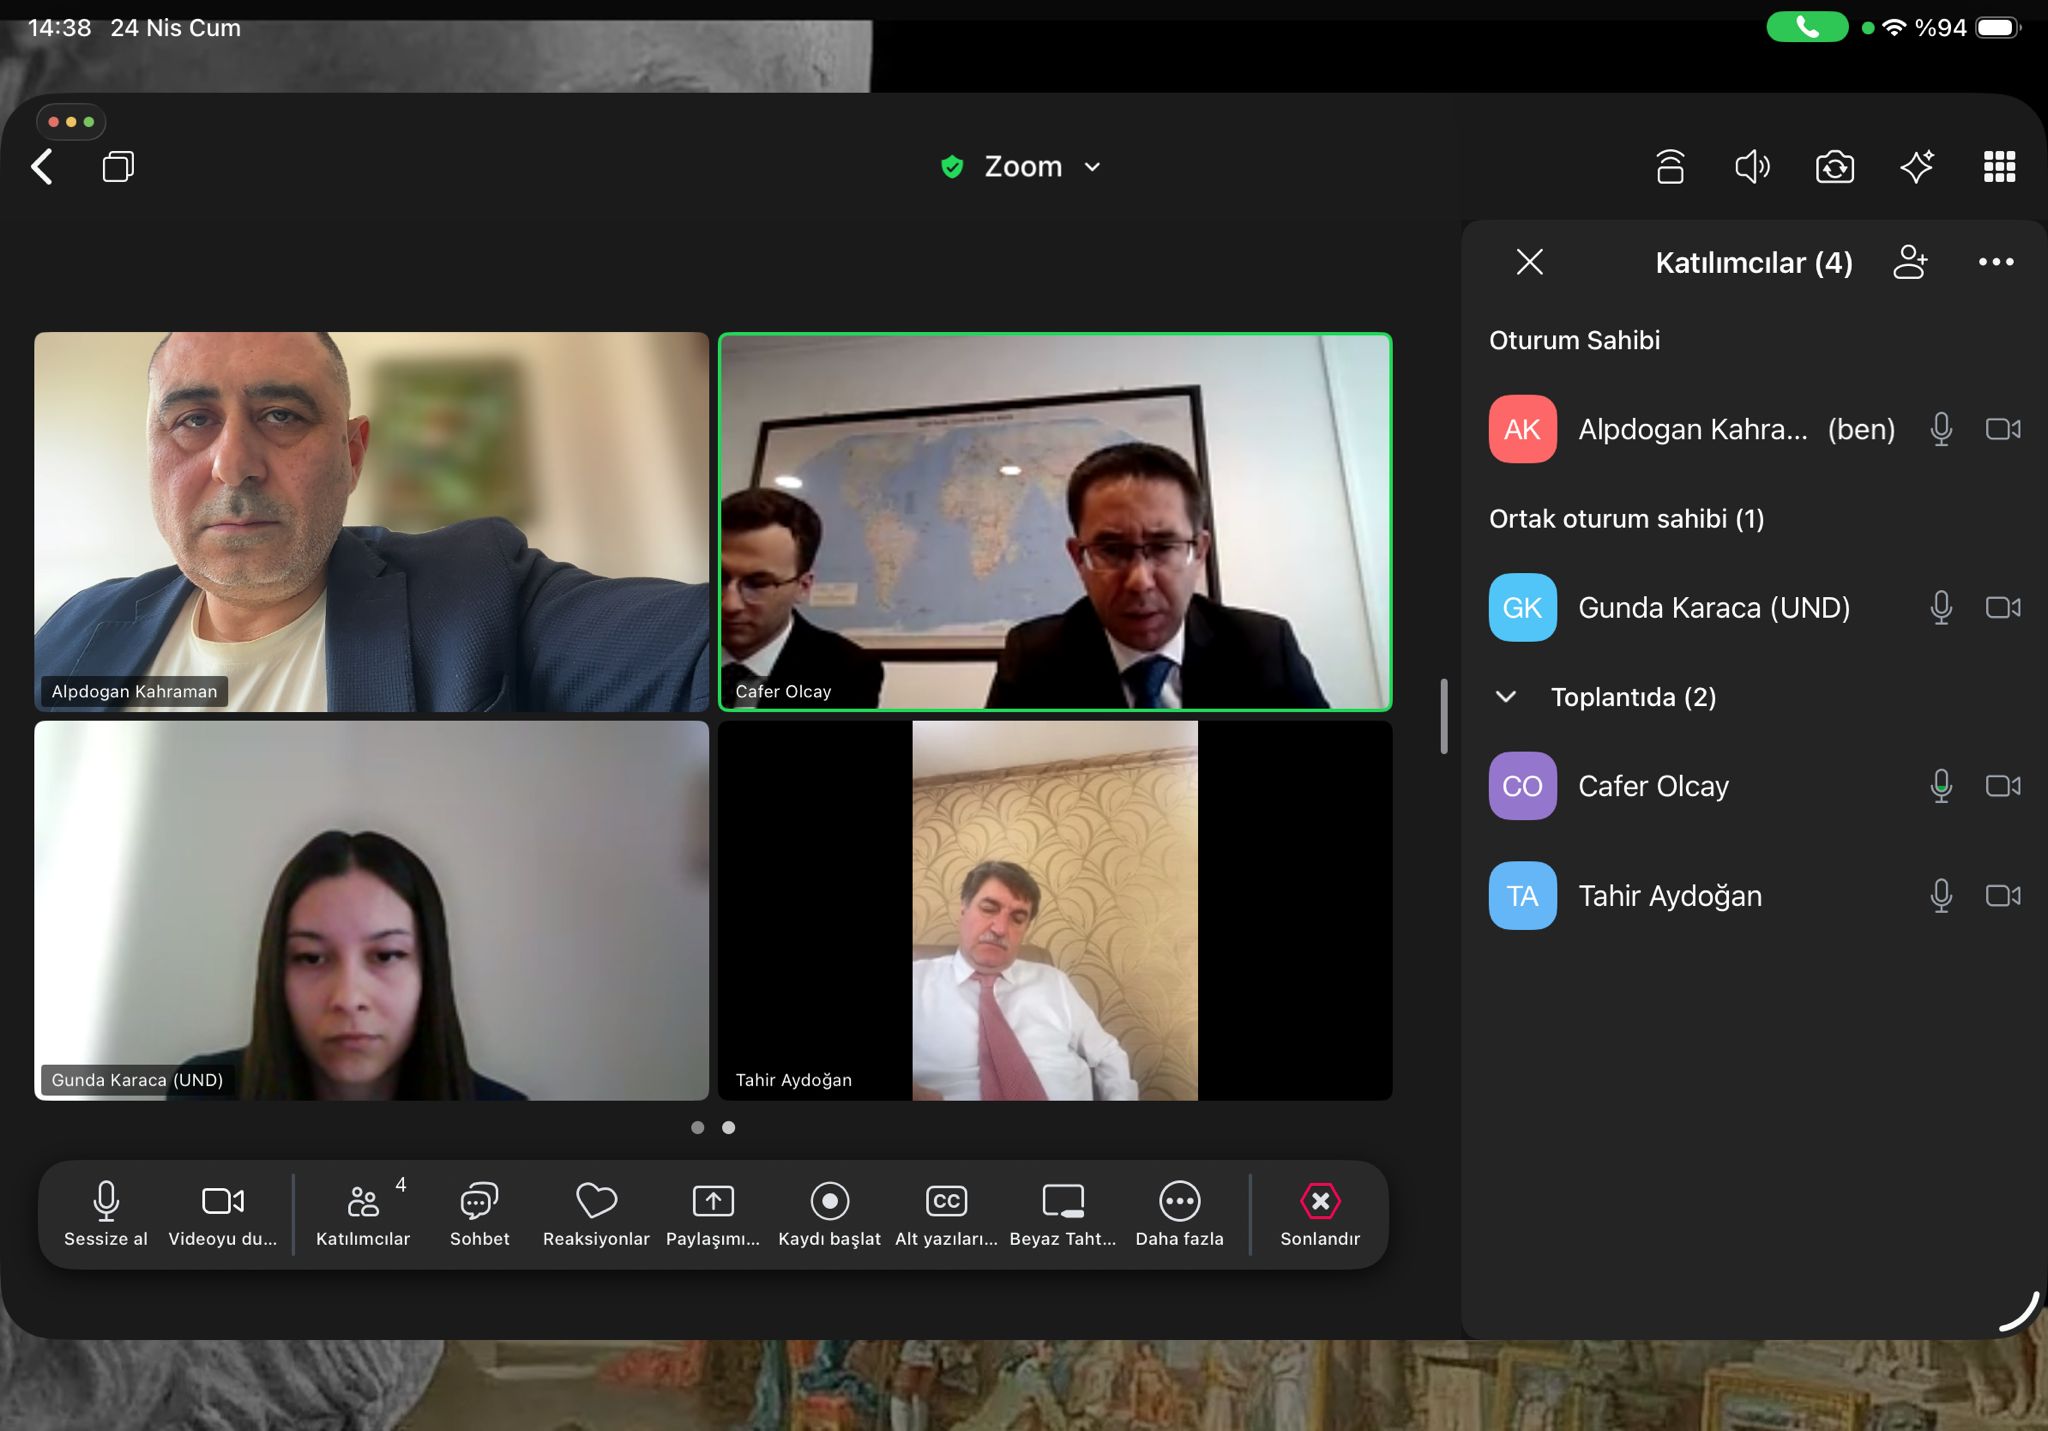Toggle Tahir Aydoğan's microphone in list
This screenshot has height=1431, width=2048.
point(1941,895)
